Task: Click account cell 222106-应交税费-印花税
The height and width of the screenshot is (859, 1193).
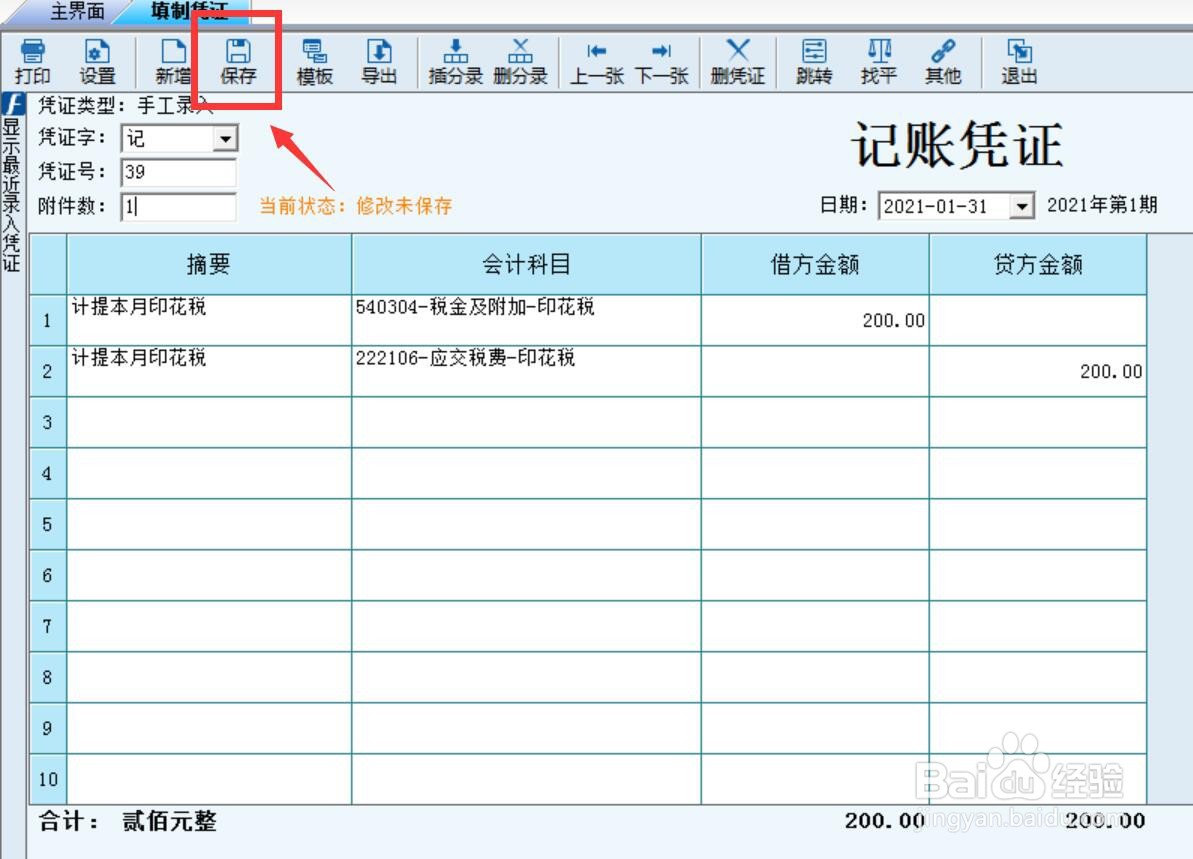Action: 526,371
